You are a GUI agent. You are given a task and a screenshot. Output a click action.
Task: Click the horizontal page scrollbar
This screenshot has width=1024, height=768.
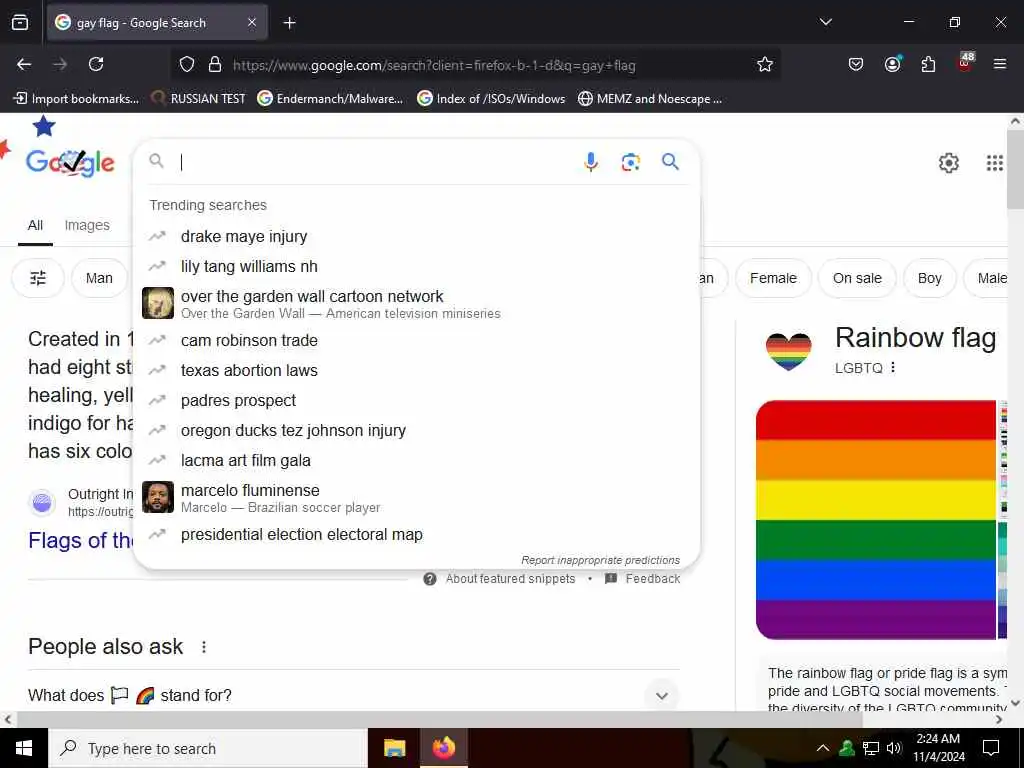click(439, 719)
